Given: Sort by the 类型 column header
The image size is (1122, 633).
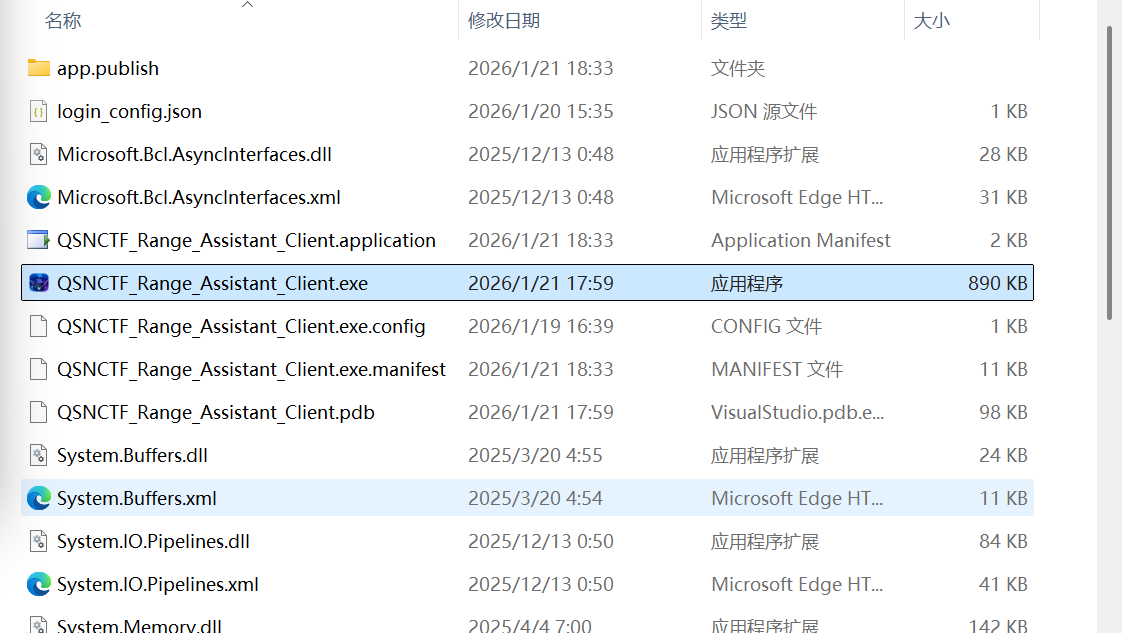Looking at the screenshot, I should click(x=729, y=21).
